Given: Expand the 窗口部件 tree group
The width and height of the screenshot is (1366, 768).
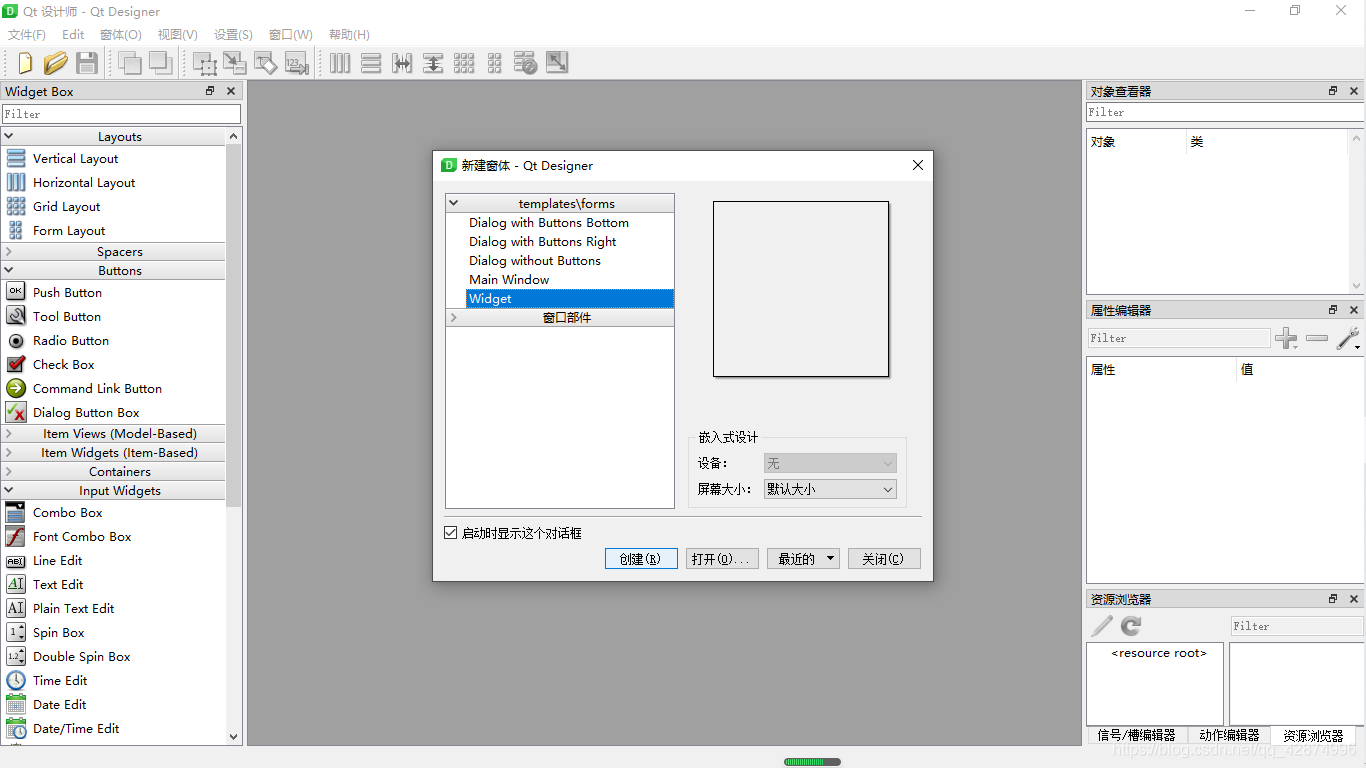Looking at the screenshot, I should [454, 317].
